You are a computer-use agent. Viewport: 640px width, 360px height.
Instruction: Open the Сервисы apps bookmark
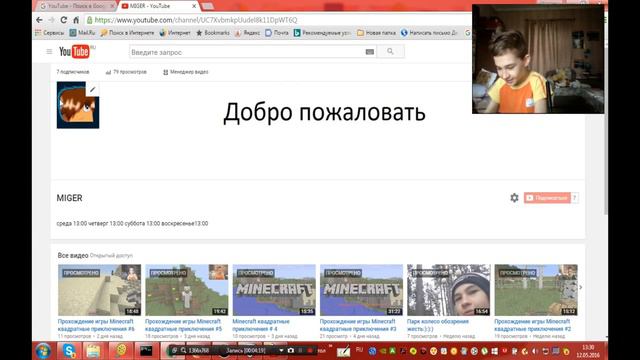coord(50,33)
